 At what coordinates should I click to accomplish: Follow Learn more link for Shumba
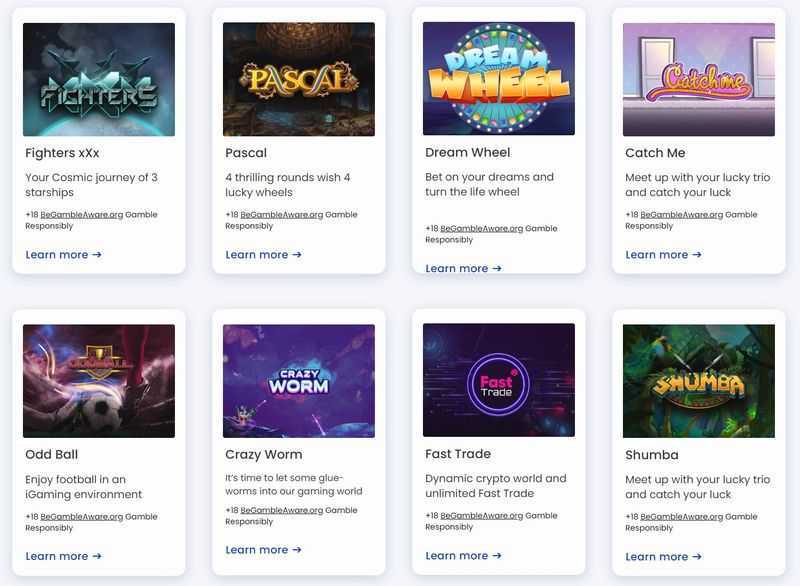664,556
